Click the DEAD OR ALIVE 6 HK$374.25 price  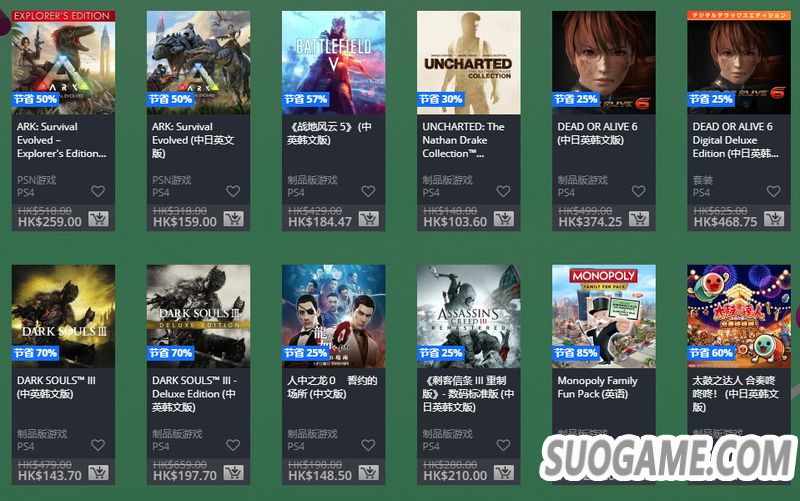590,222
